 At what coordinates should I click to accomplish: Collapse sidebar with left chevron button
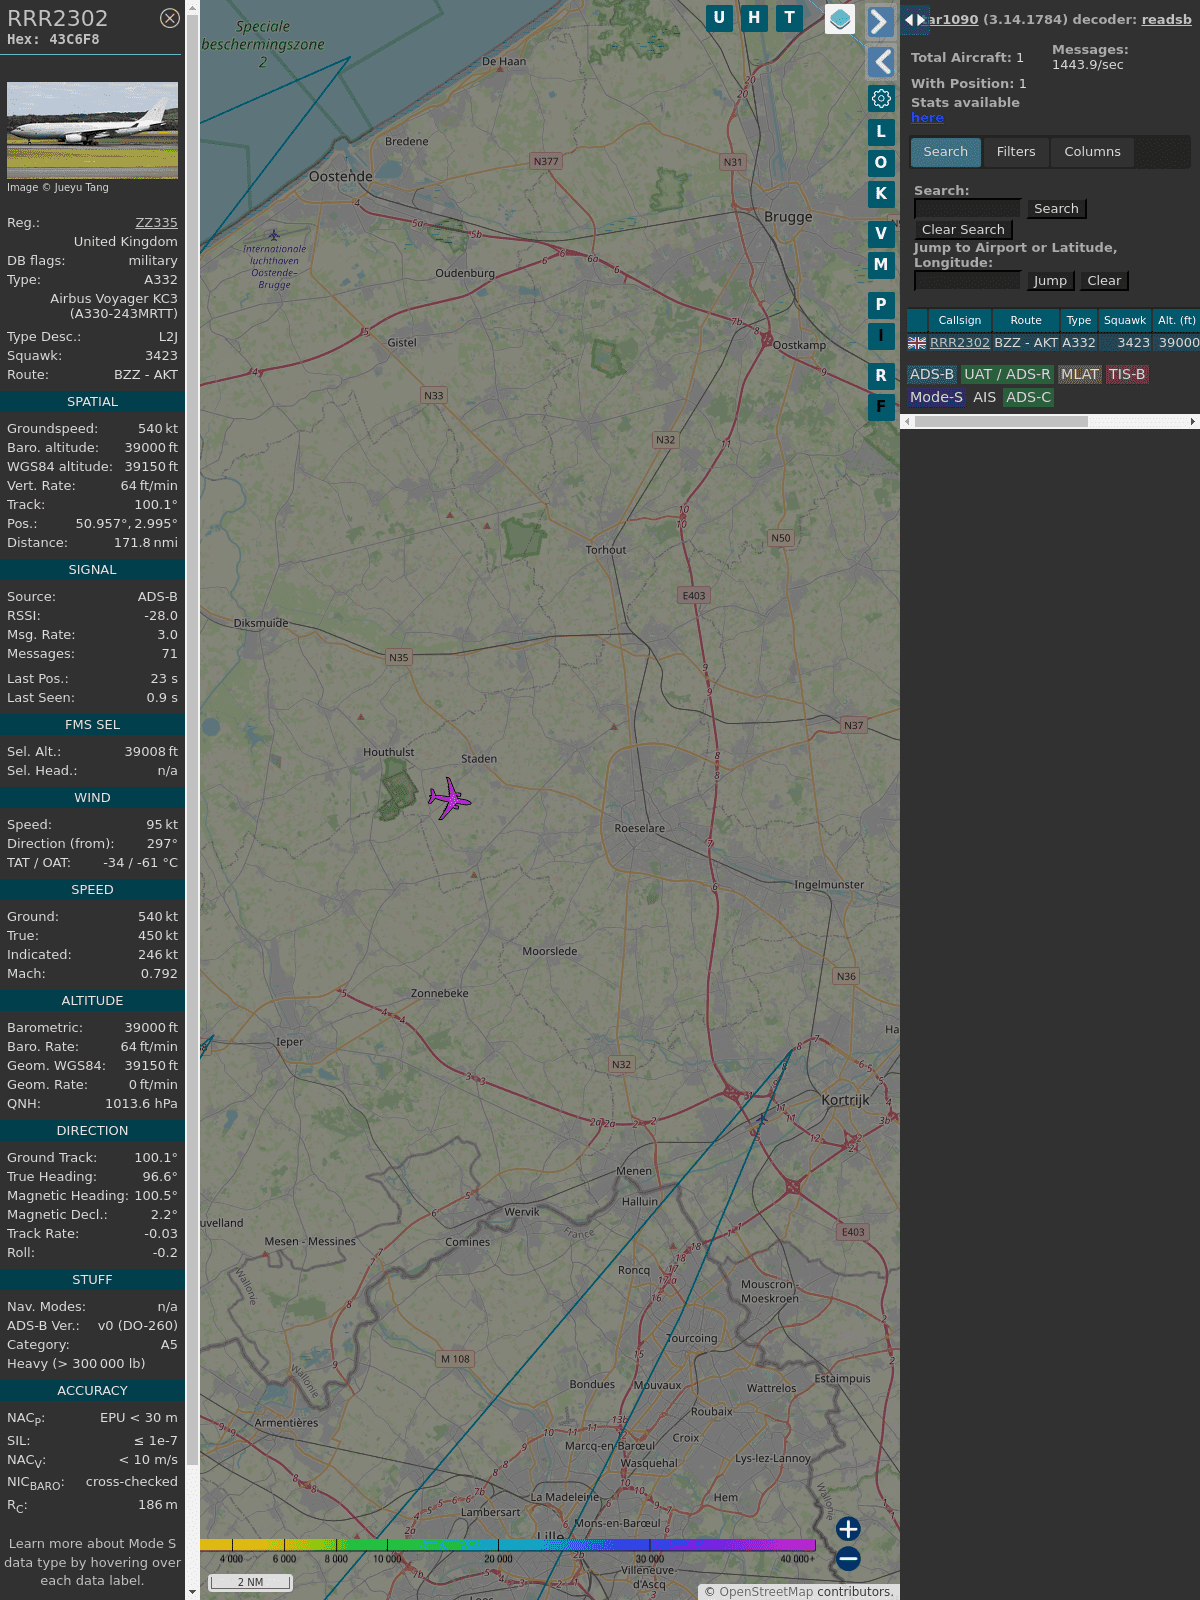pos(881,62)
